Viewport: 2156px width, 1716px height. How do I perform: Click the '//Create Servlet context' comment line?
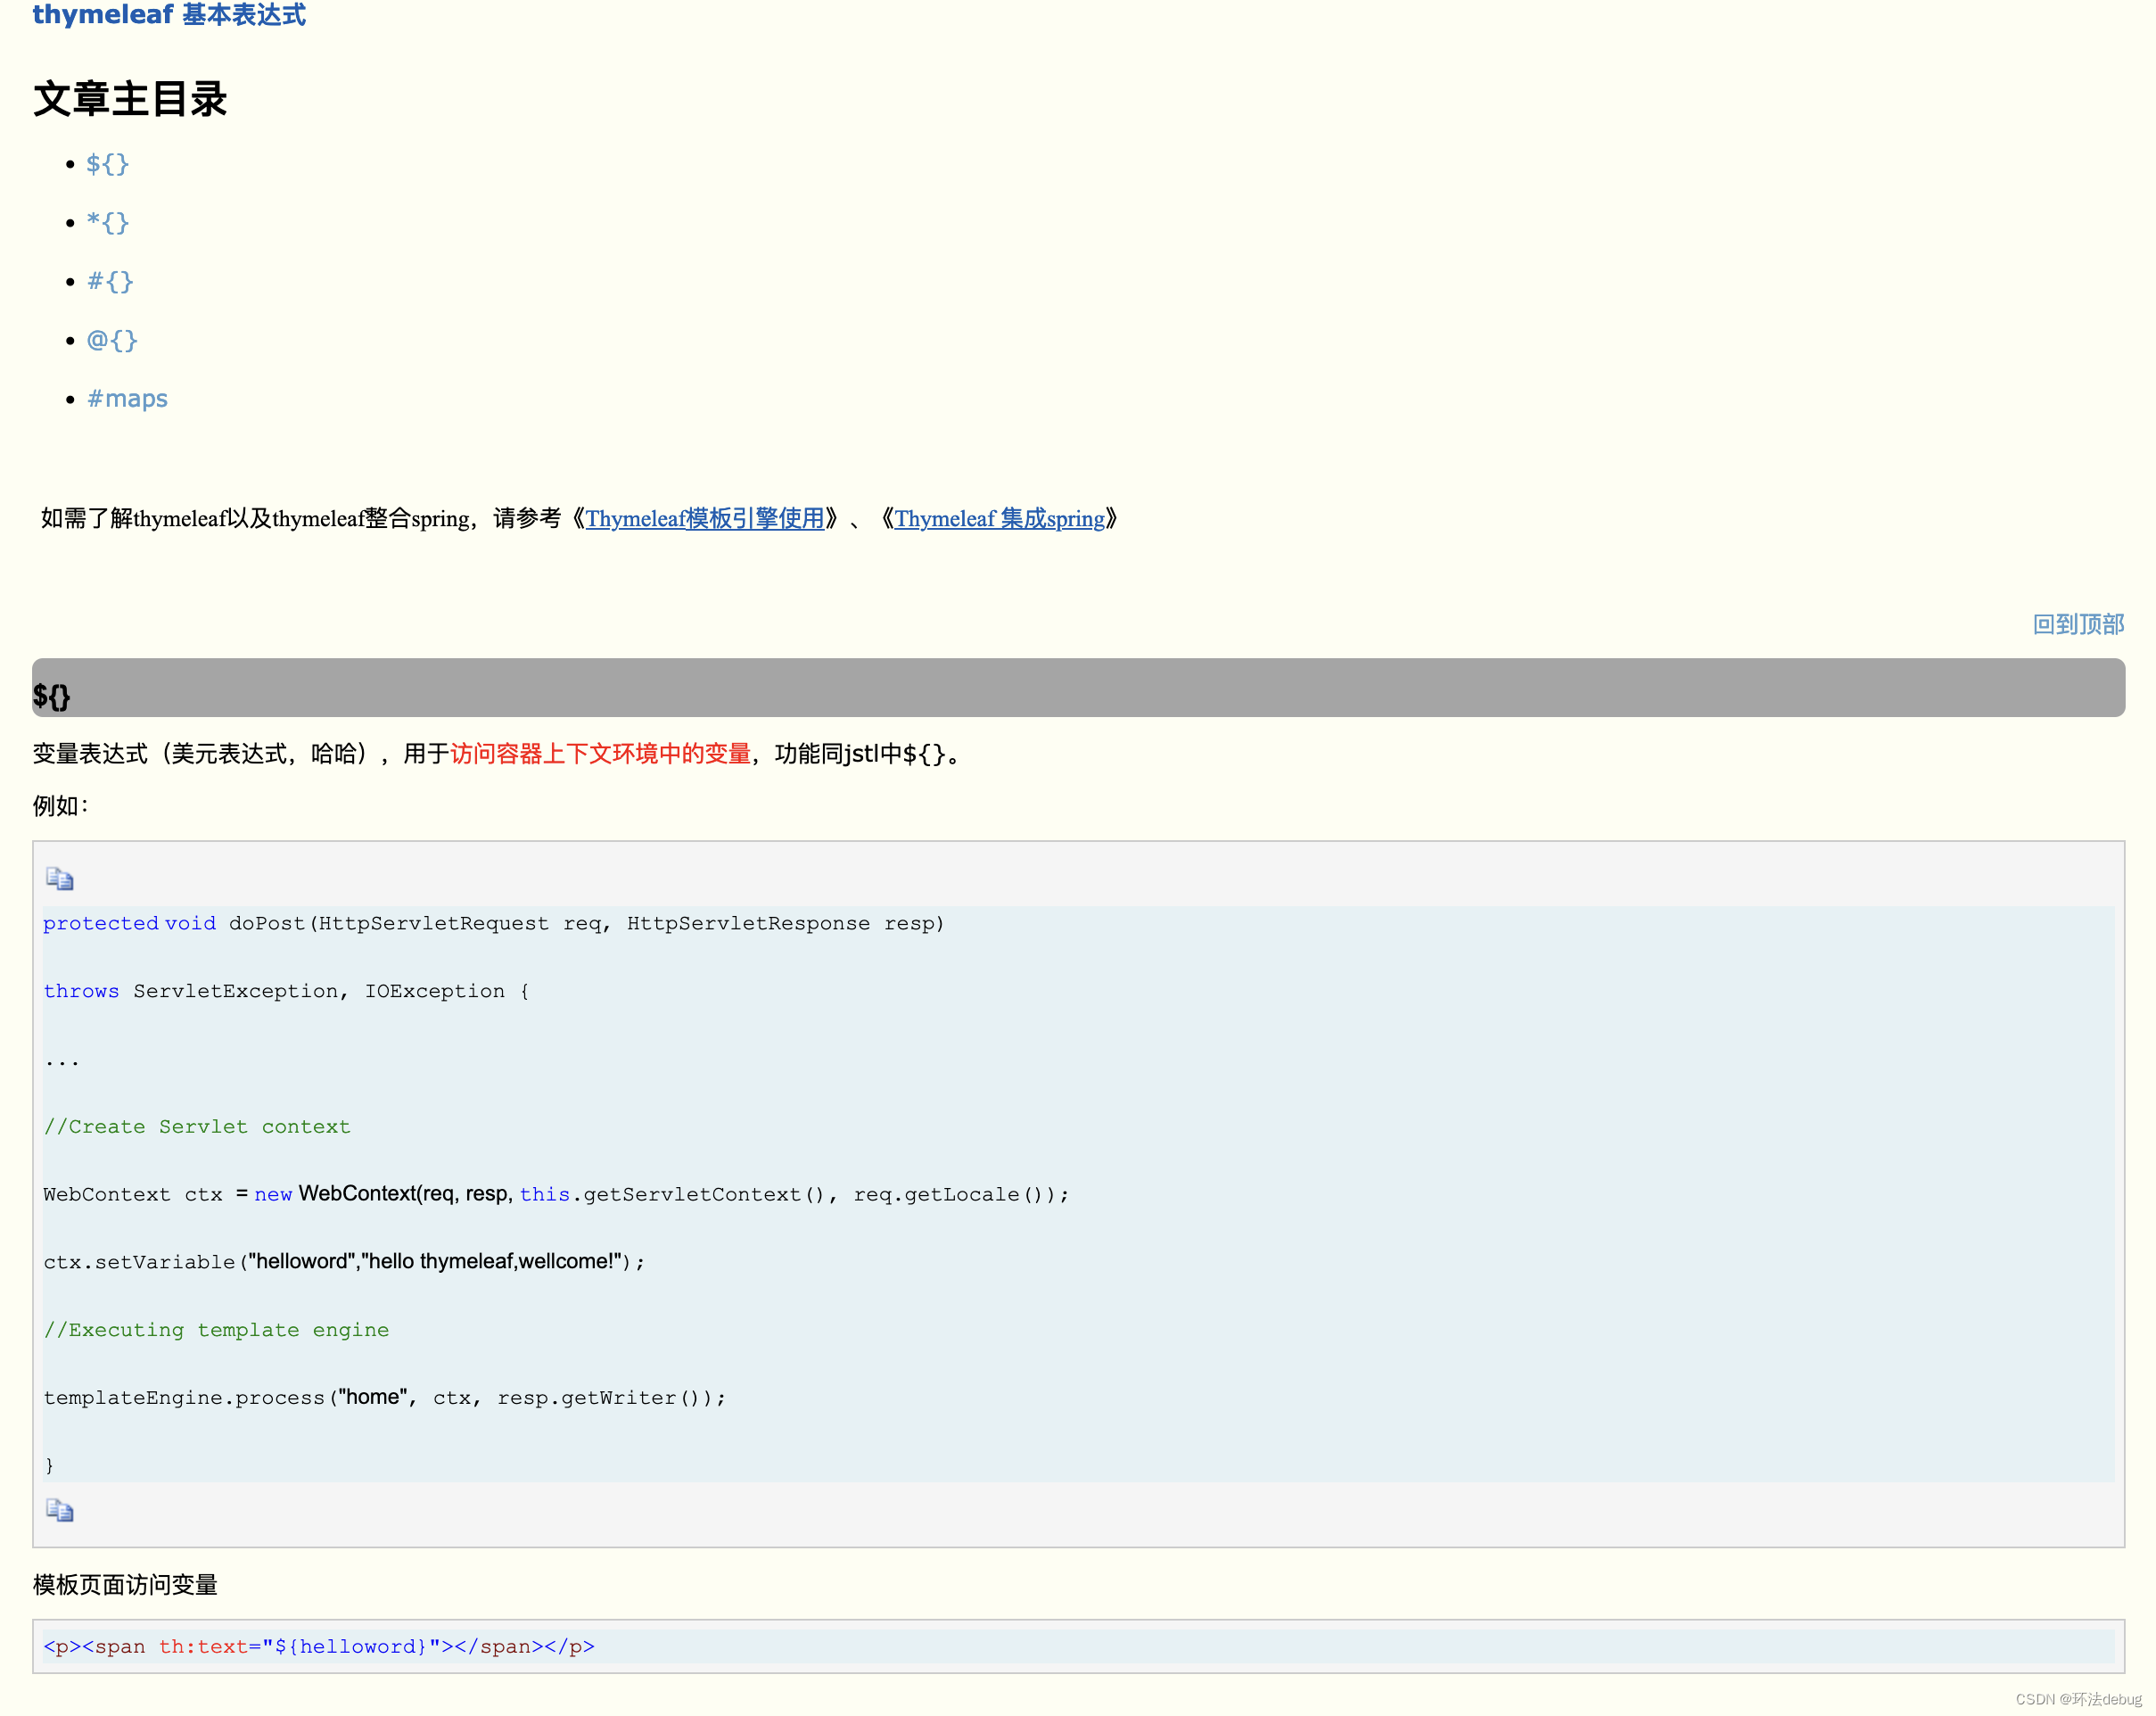197,1127
